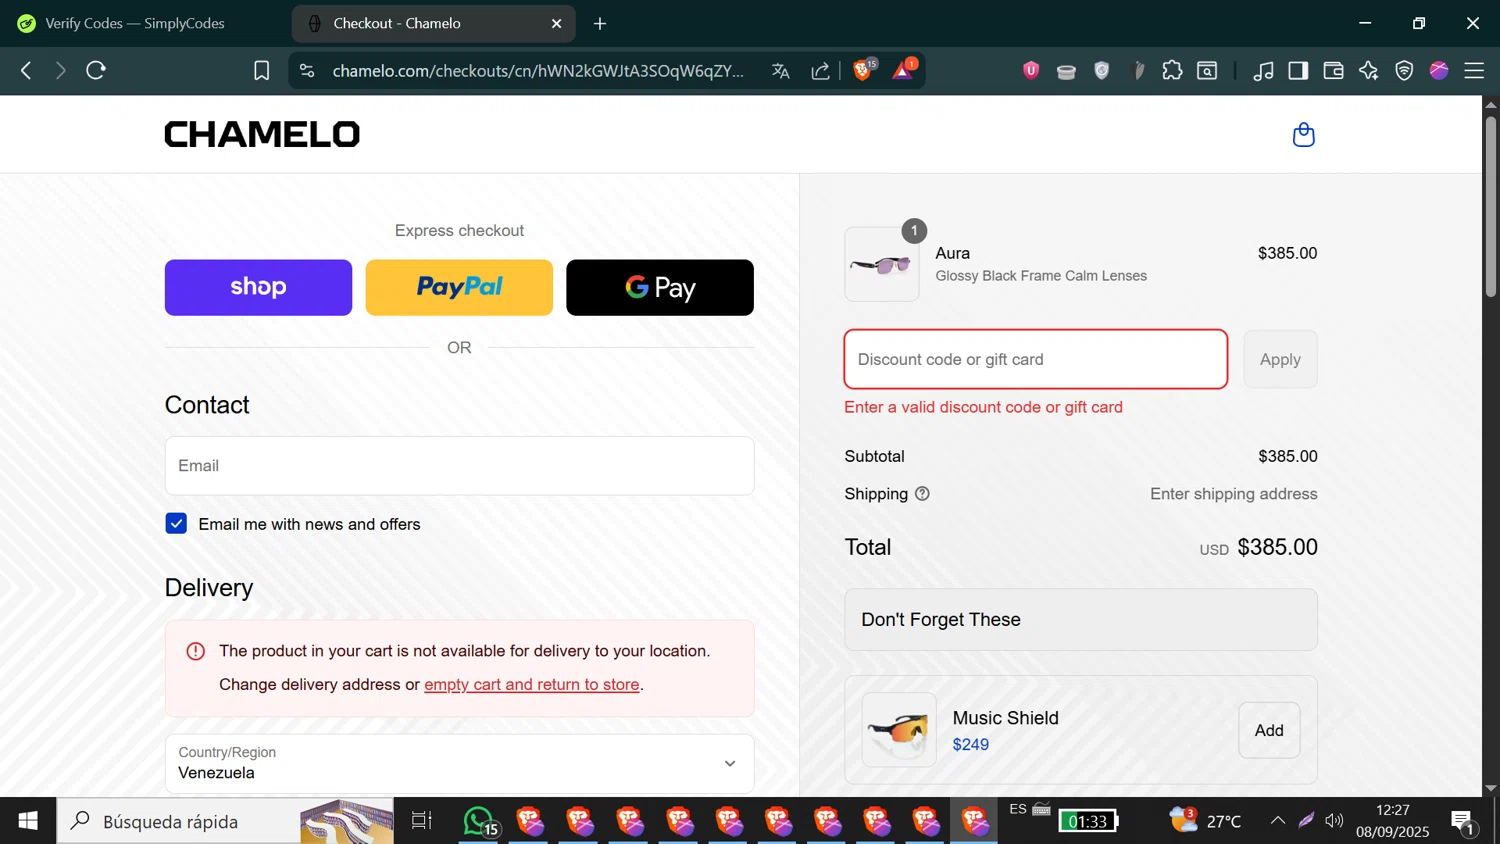Click the Apply discount button

1280,359
